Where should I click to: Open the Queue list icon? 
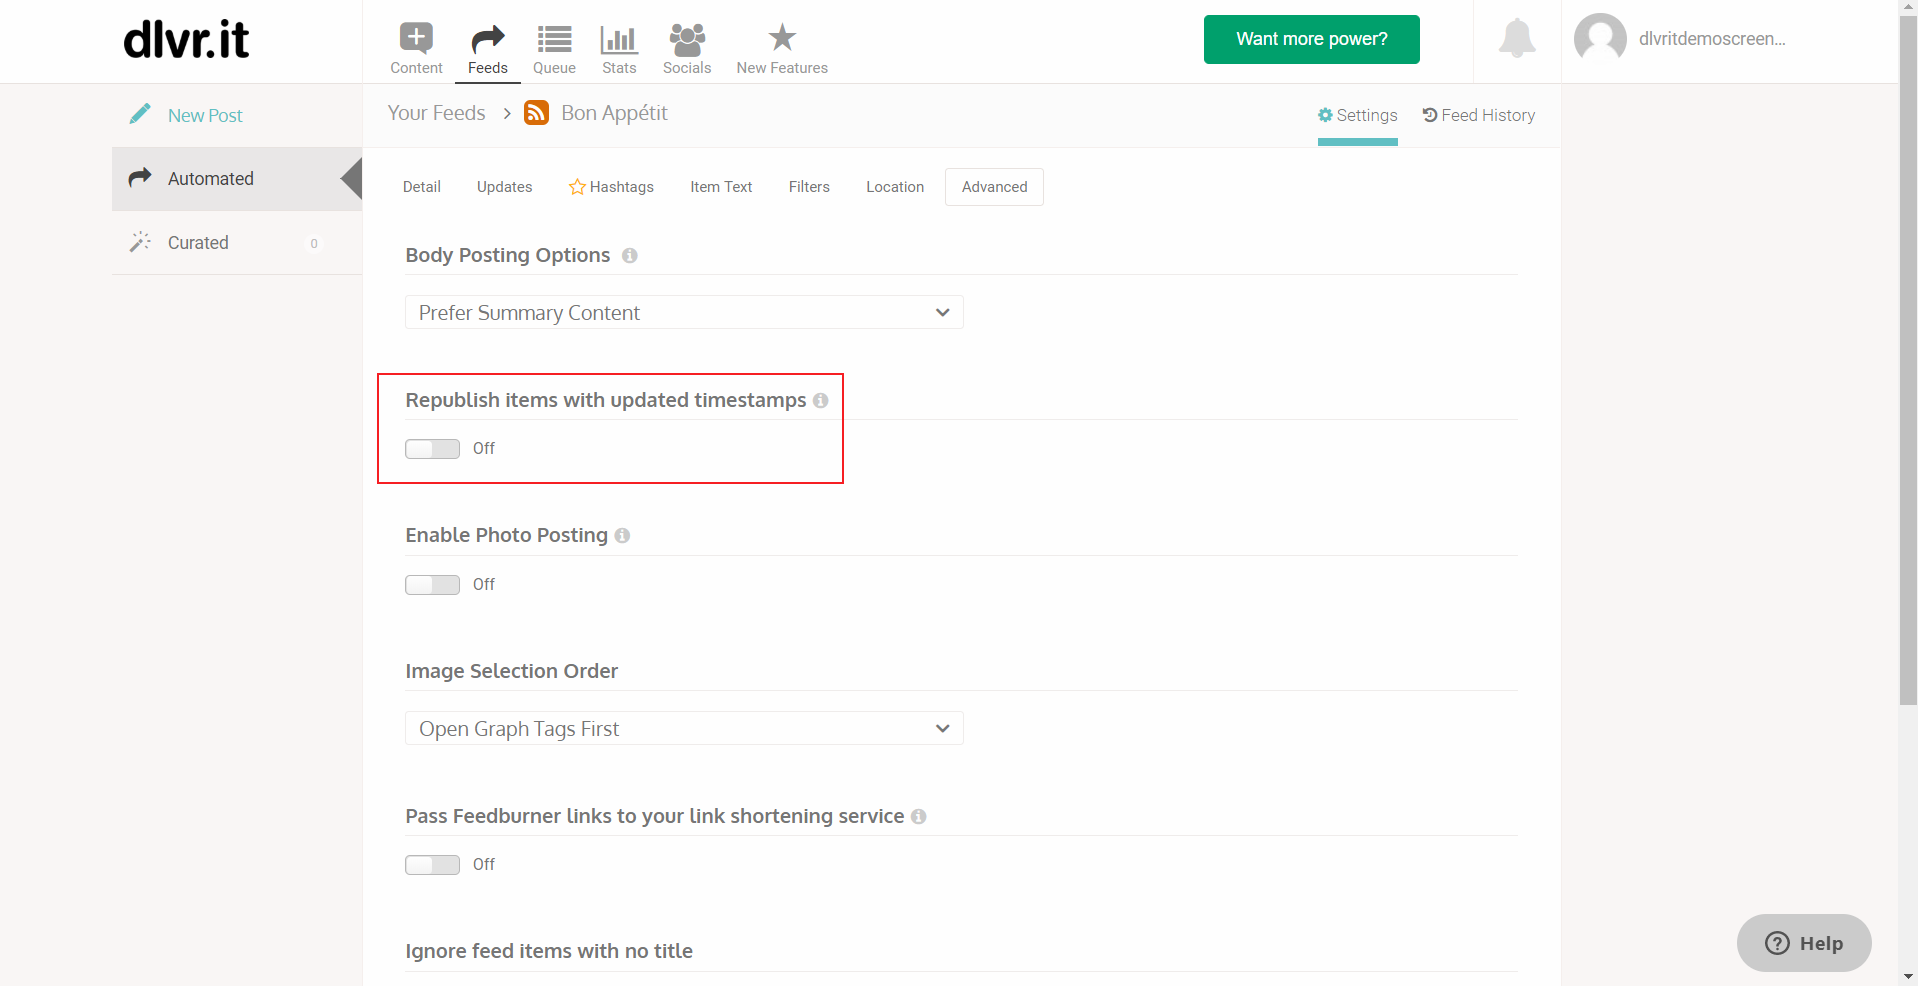(554, 39)
